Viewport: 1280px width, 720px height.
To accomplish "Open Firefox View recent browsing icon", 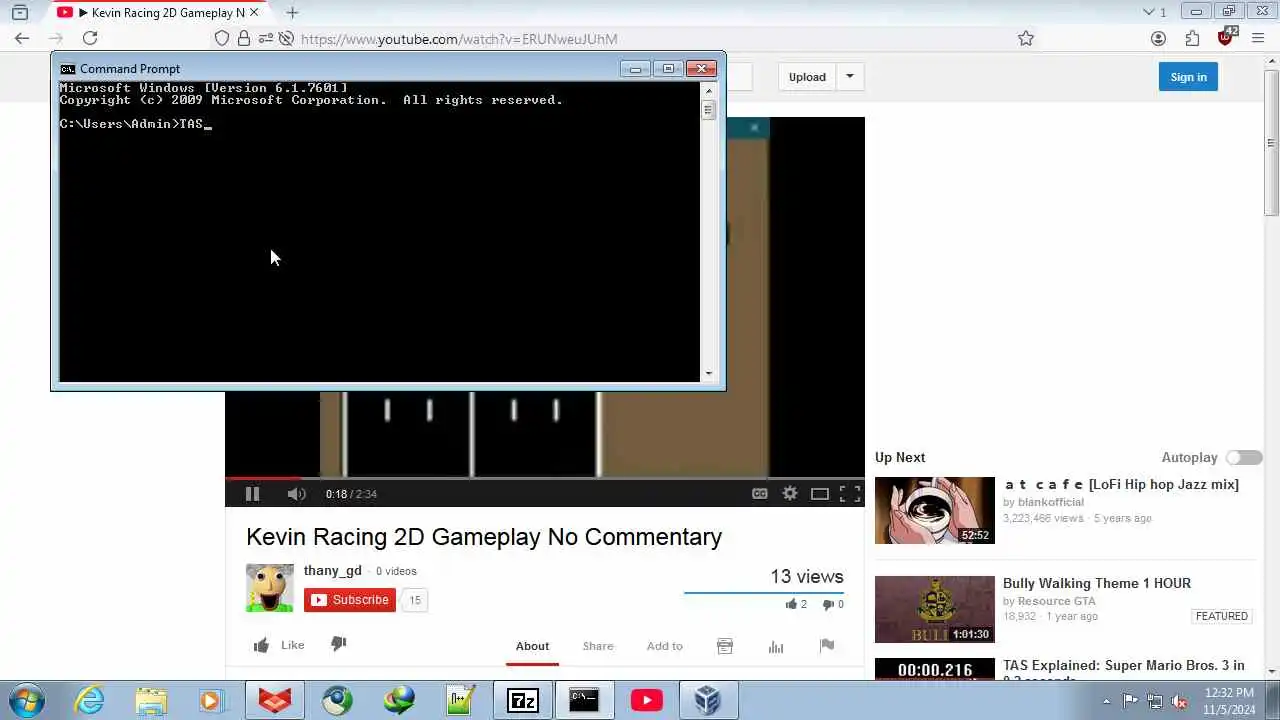I will (x=20, y=12).
